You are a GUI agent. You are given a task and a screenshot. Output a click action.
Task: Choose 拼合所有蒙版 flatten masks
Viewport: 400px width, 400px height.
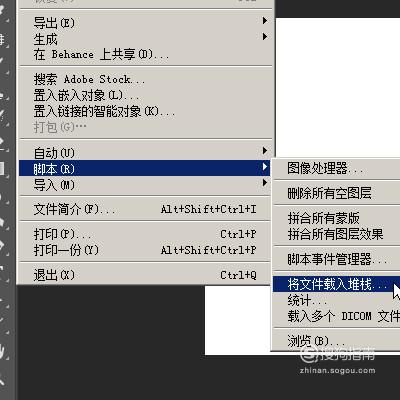point(337,218)
